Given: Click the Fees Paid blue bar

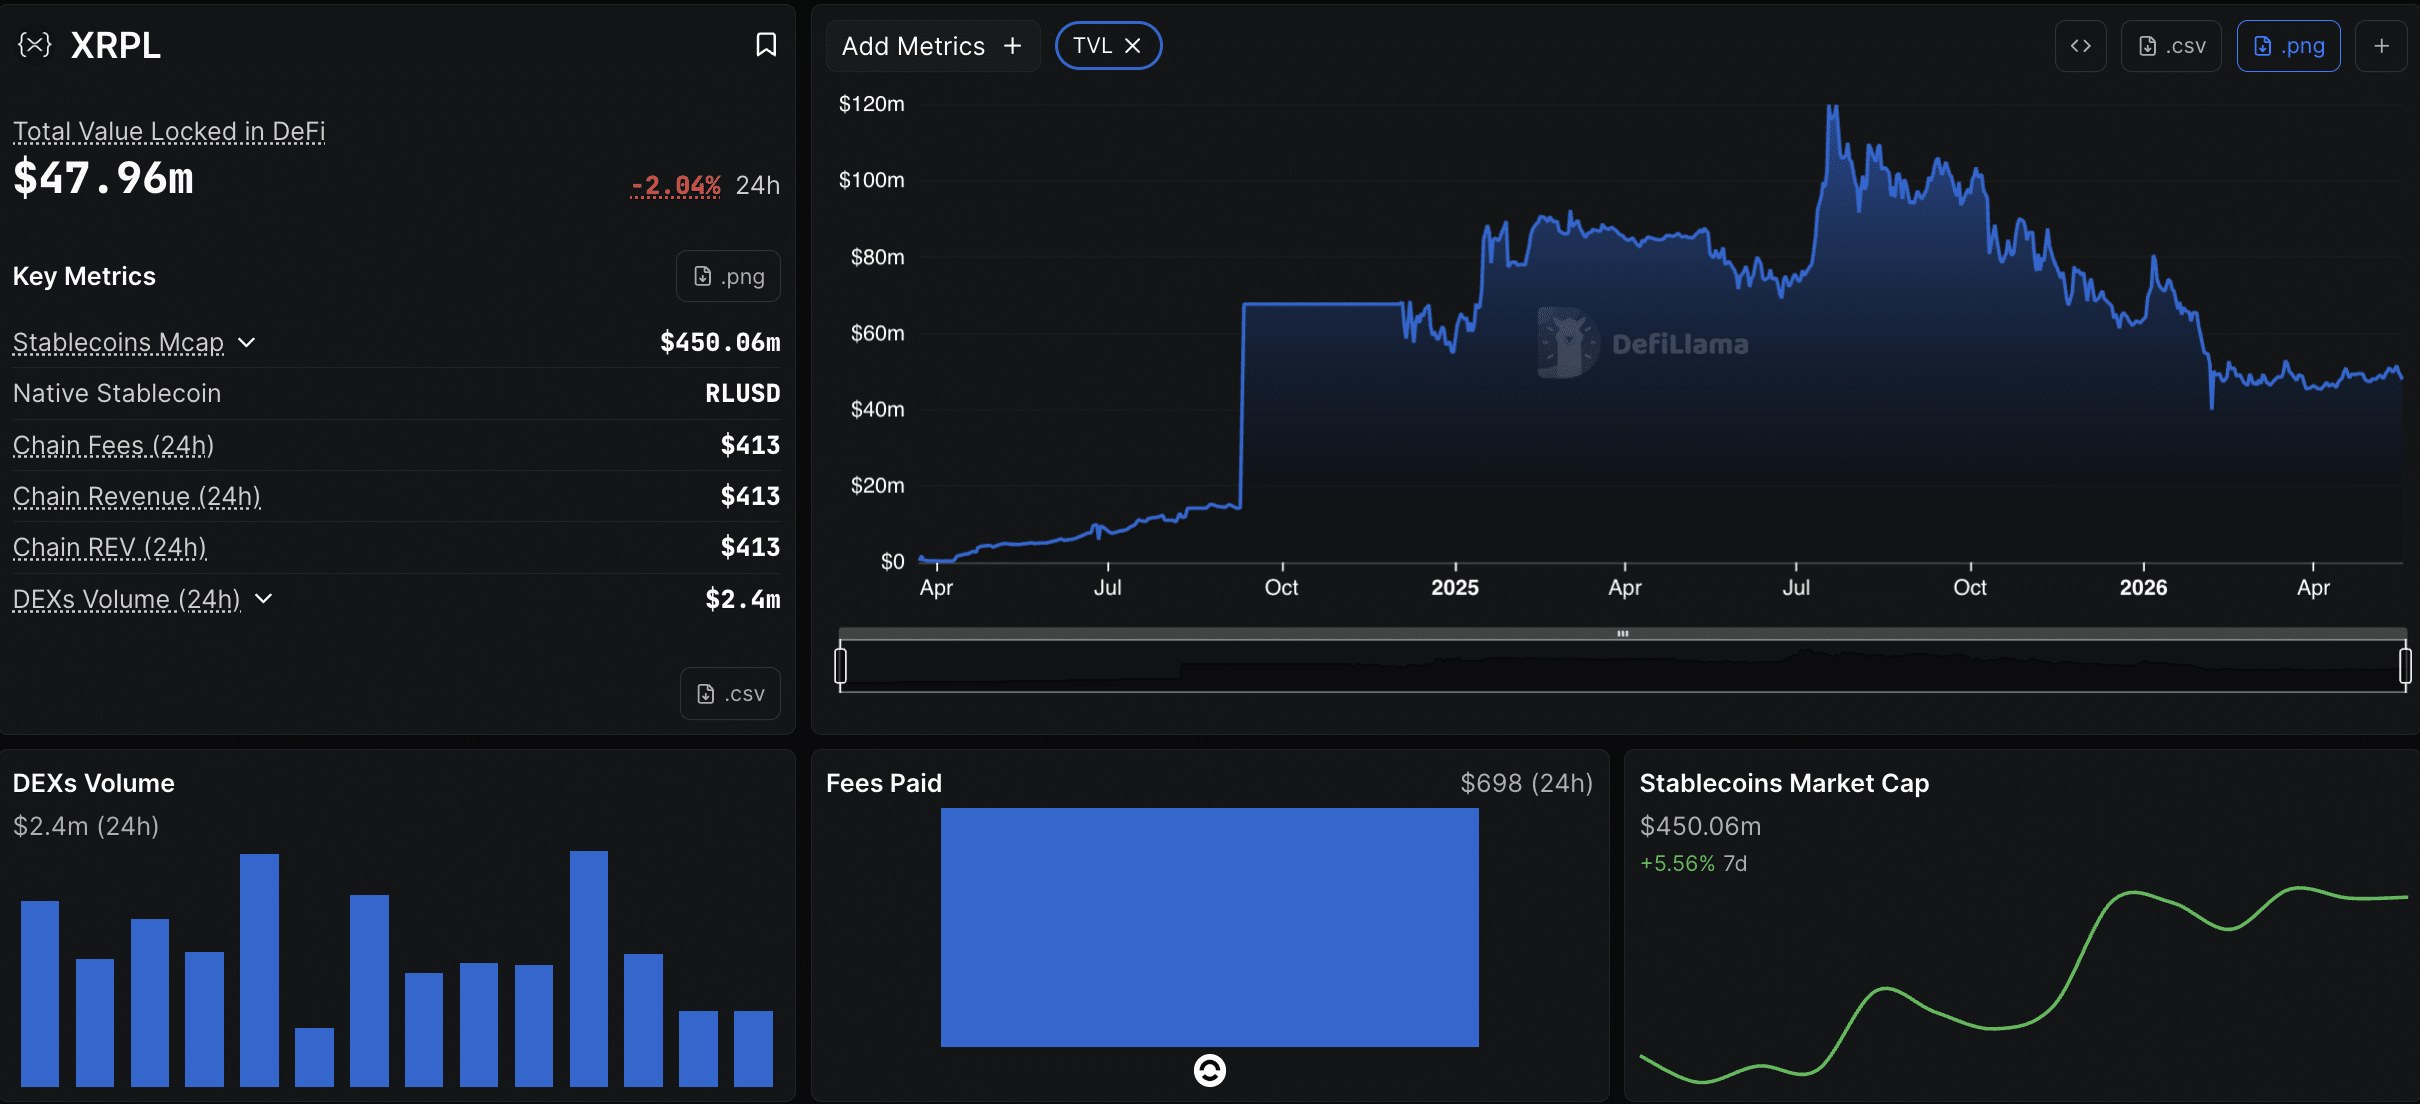Looking at the screenshot, I should click(1210, 927).
